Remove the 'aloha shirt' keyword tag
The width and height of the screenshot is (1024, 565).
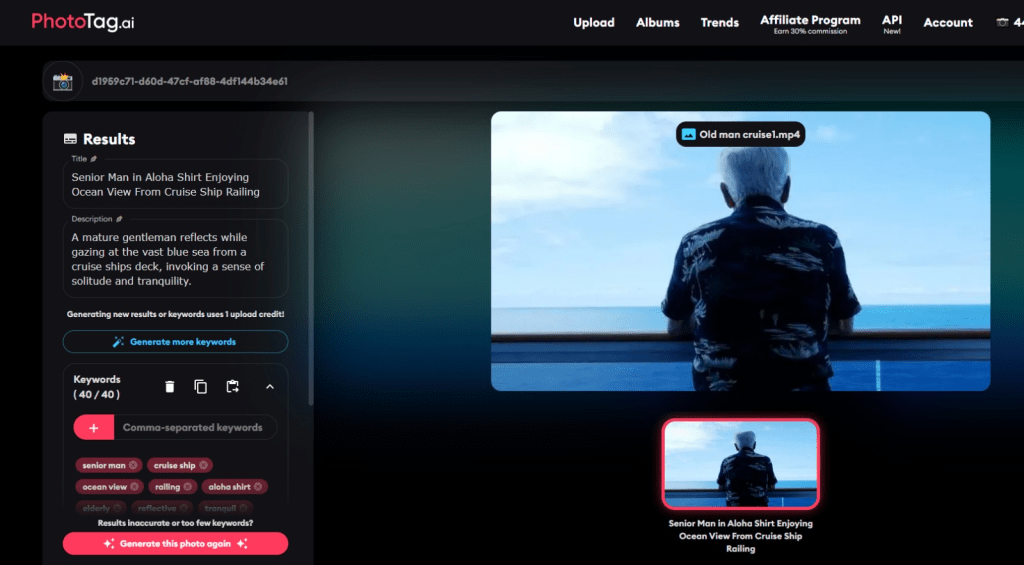(259, 487)
